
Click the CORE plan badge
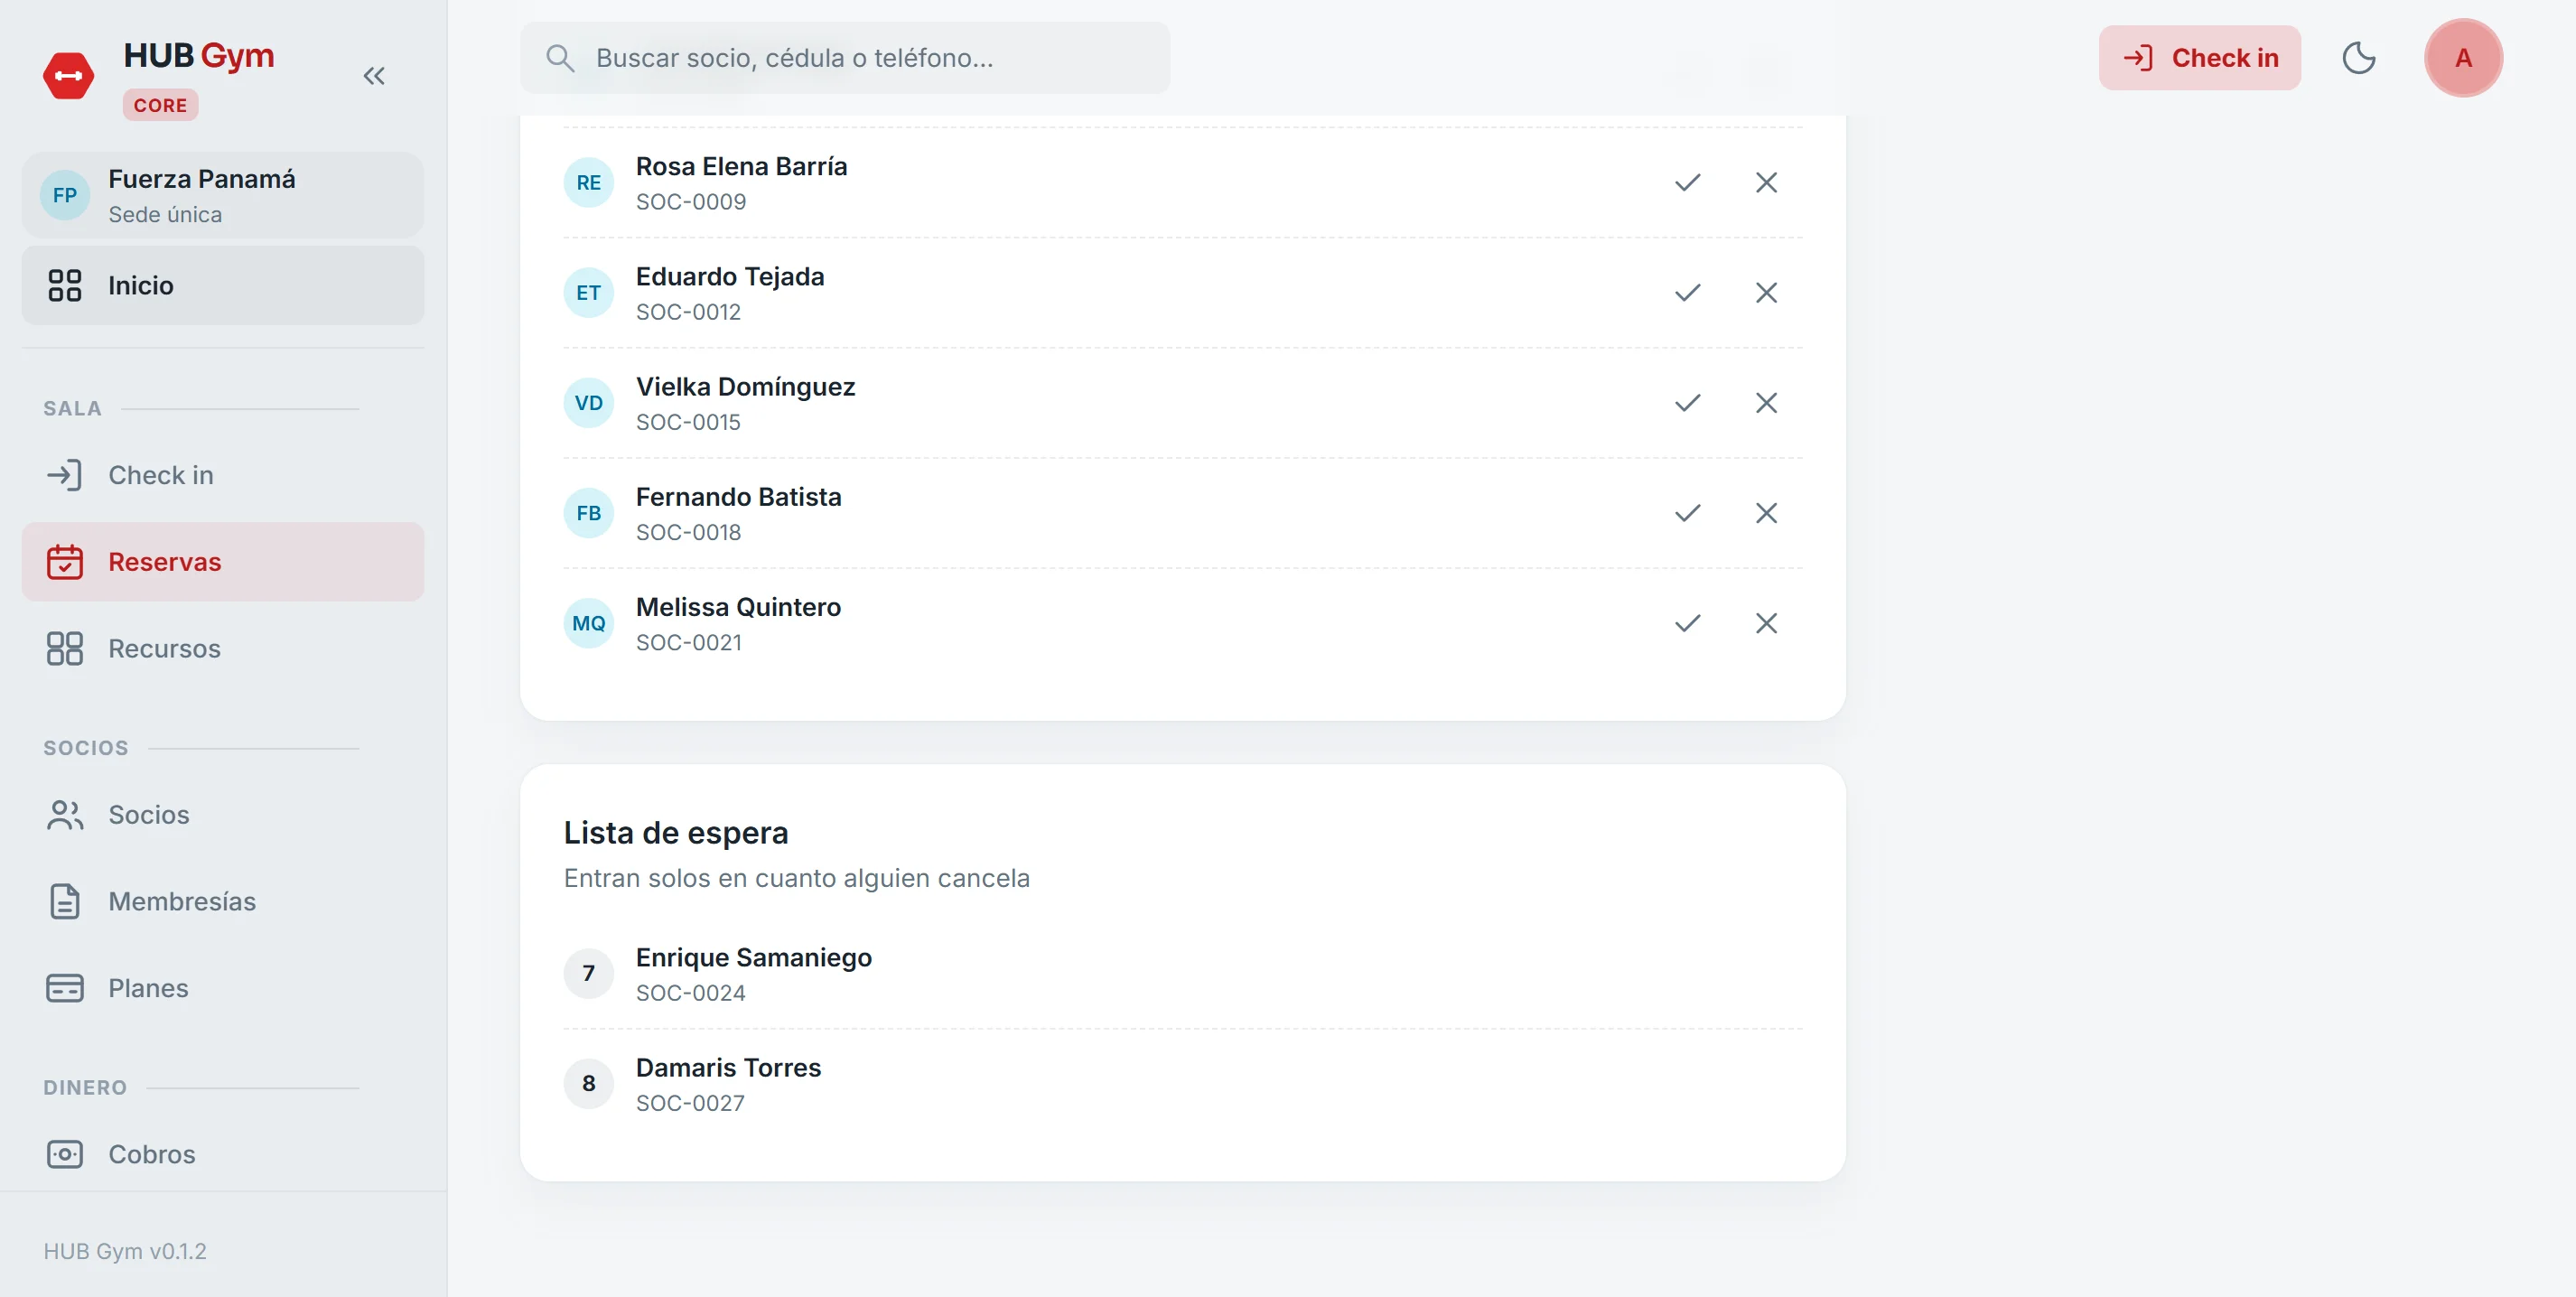pos(160,105)
